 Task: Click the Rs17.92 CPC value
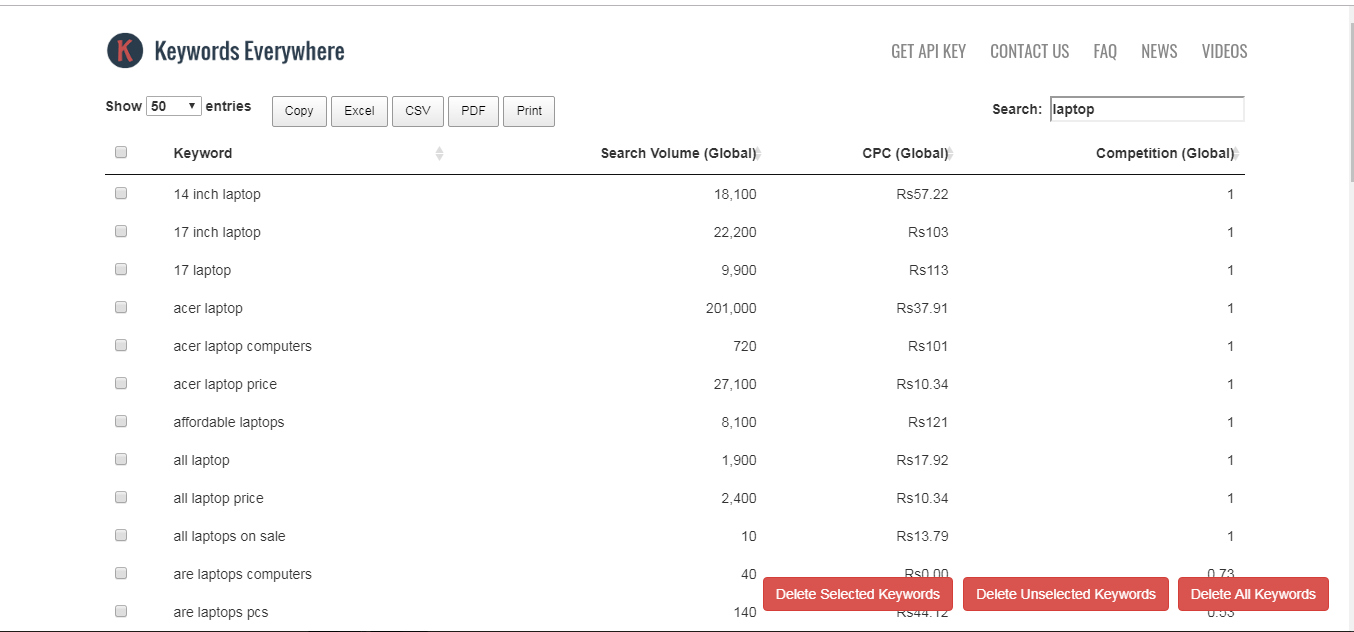pos(922,460)
